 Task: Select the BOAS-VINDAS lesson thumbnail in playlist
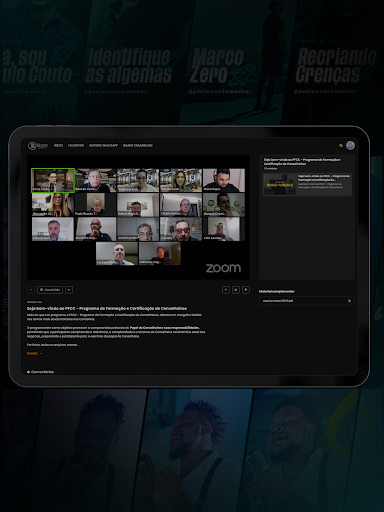[x=280, y=184]
